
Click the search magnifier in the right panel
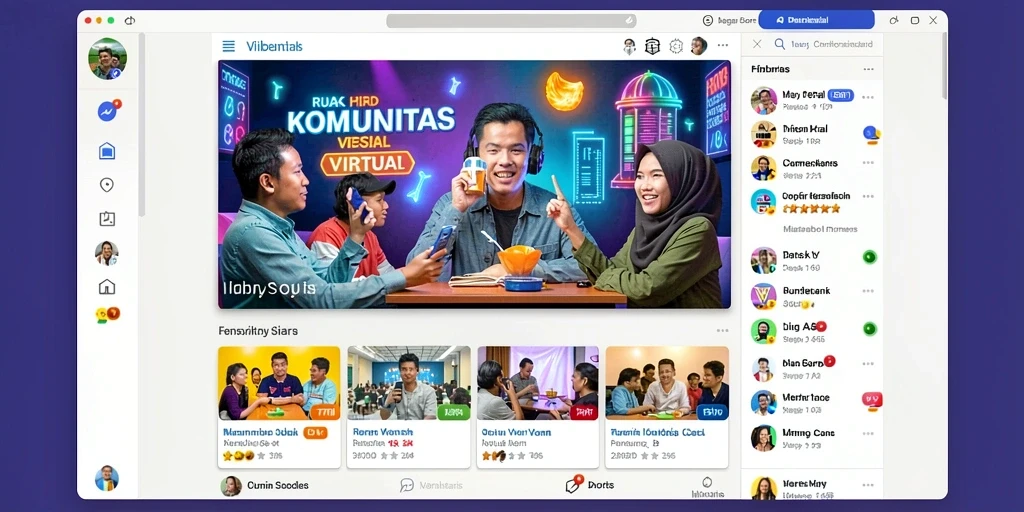779,44
